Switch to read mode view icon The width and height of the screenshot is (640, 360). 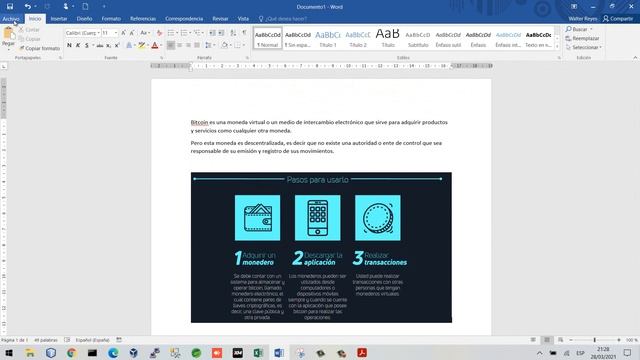tap(533, 340)
